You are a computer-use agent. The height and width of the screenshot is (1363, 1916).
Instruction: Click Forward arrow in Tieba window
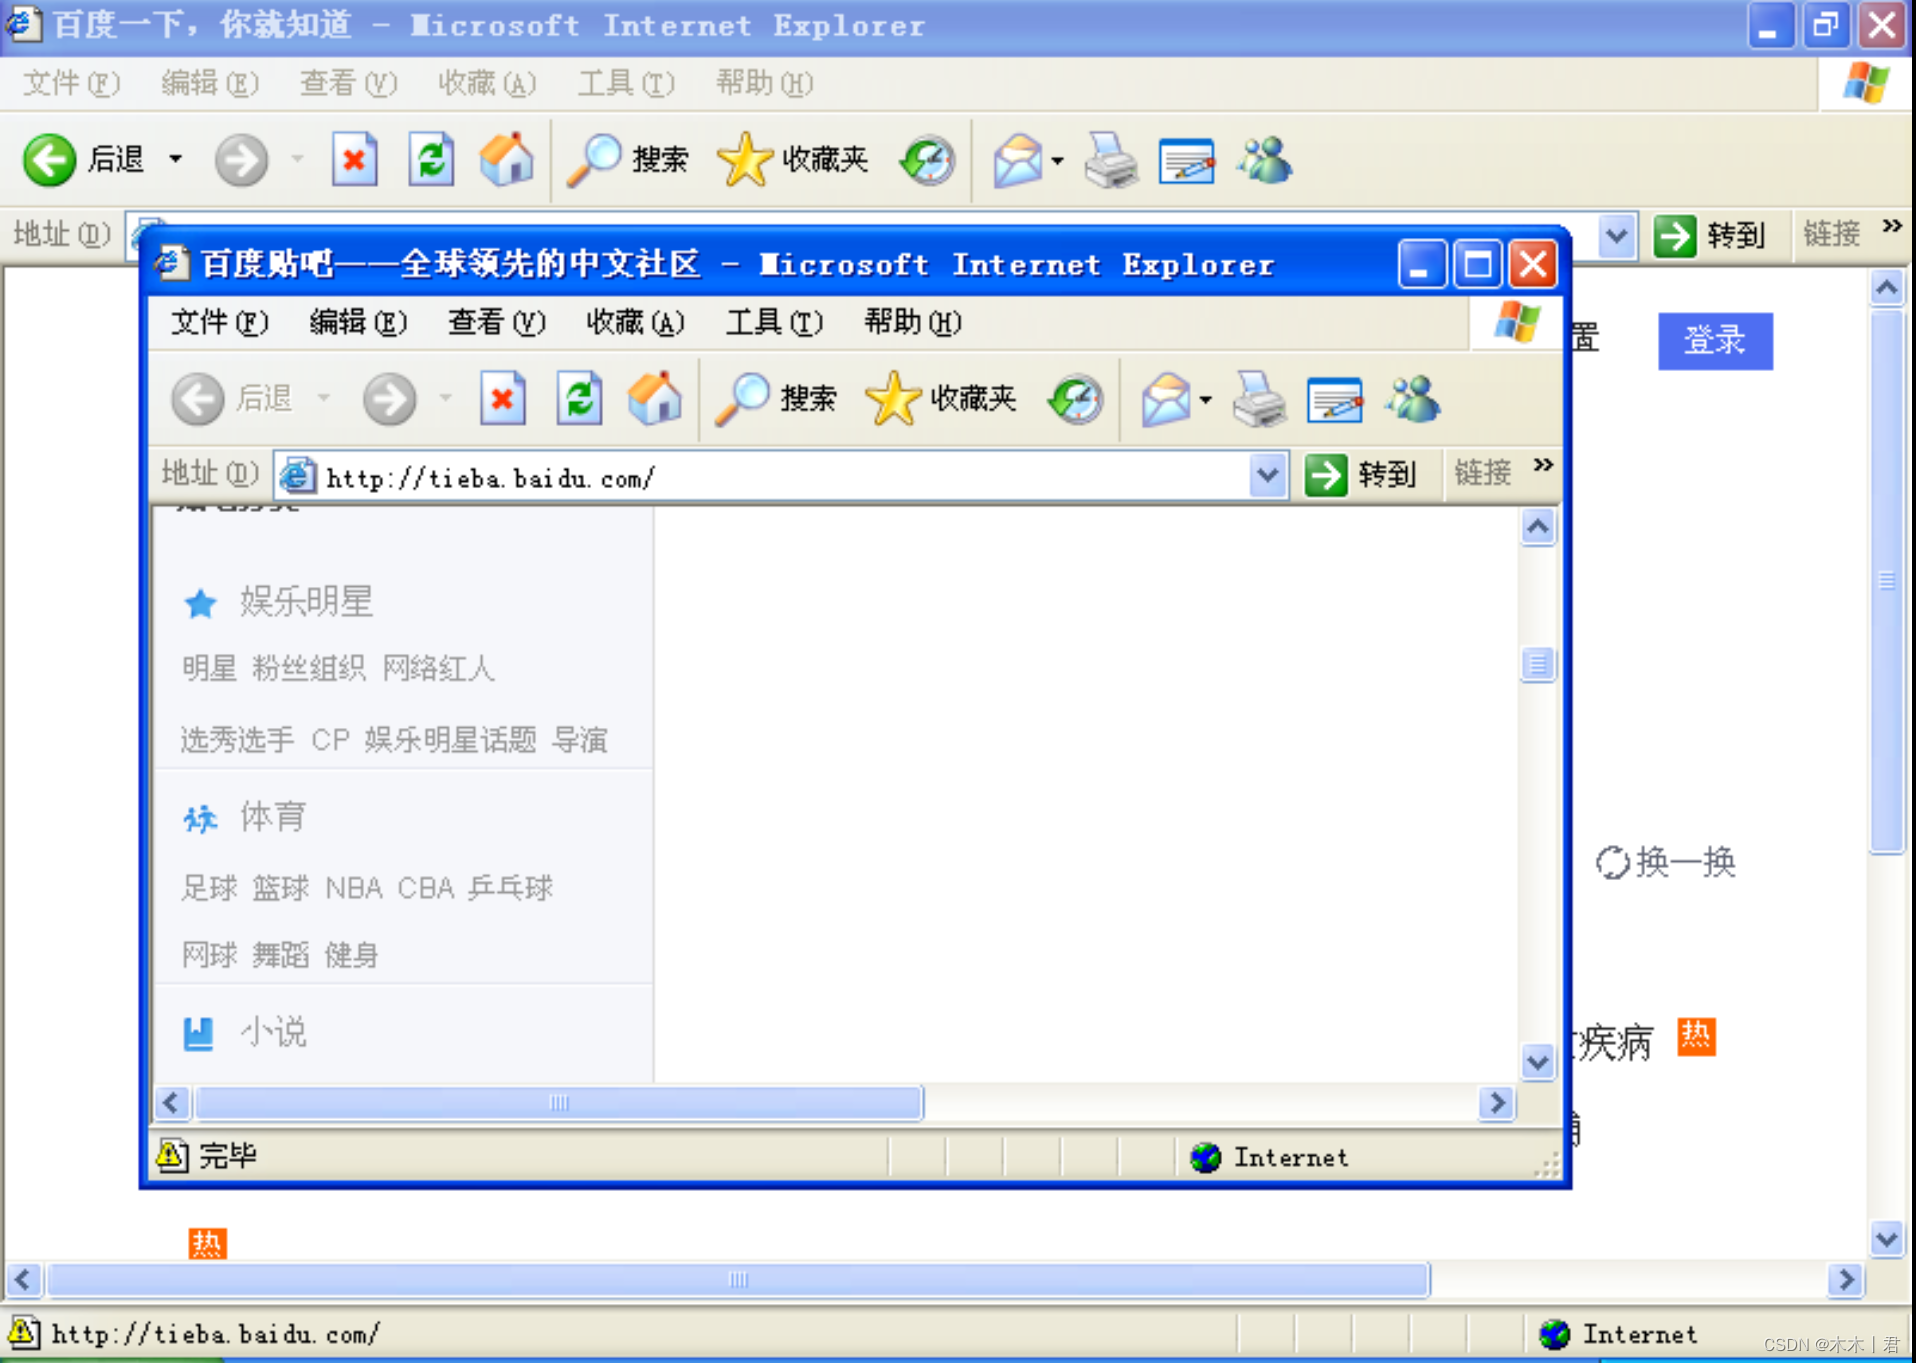click(389, 399)
